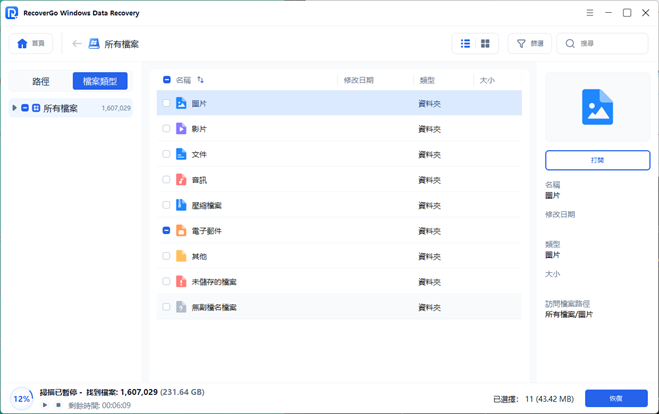Select the 影片 row name
Image resolution: width=659 pixels, height=414 pixels.
pyautogui.click(x=199, y=129)
